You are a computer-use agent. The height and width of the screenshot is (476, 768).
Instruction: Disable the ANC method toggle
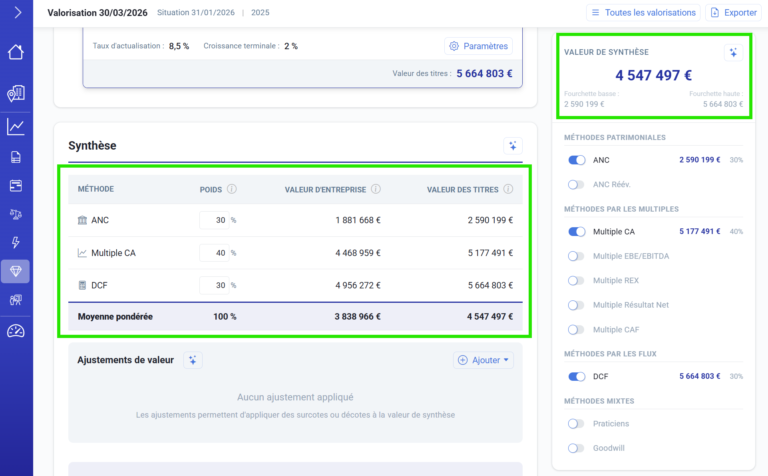tap(577, 160)
